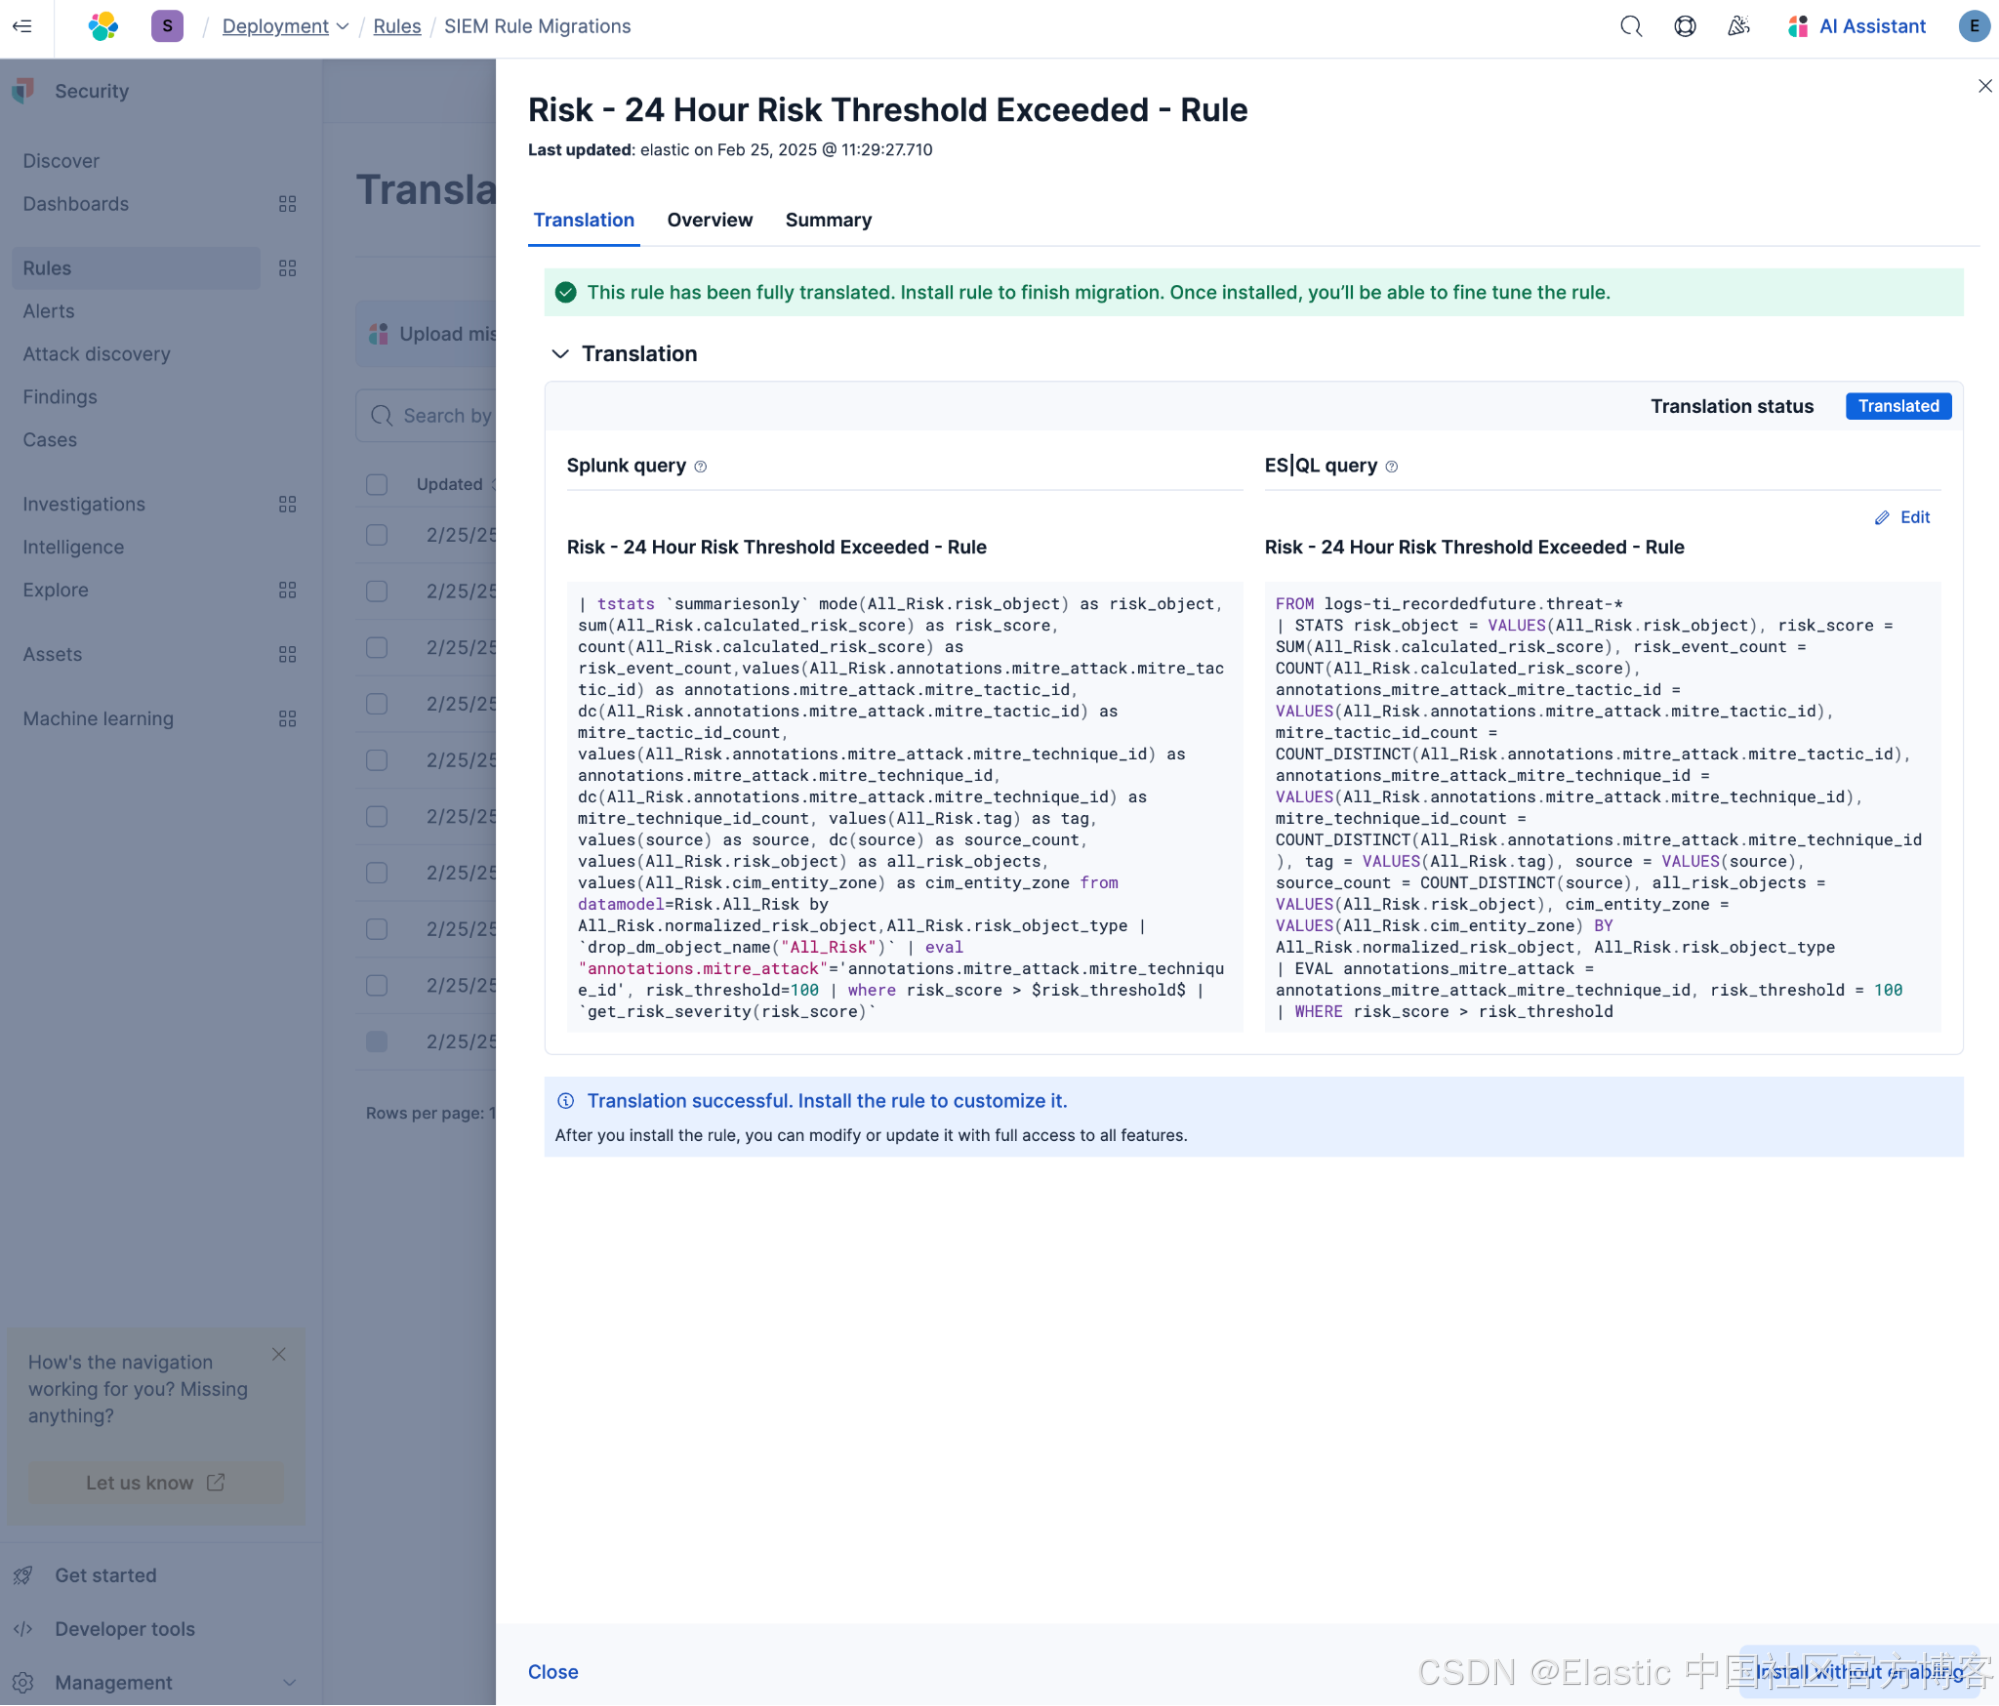
Task: Click Install without enabling button
Action: point(1859,1671)
